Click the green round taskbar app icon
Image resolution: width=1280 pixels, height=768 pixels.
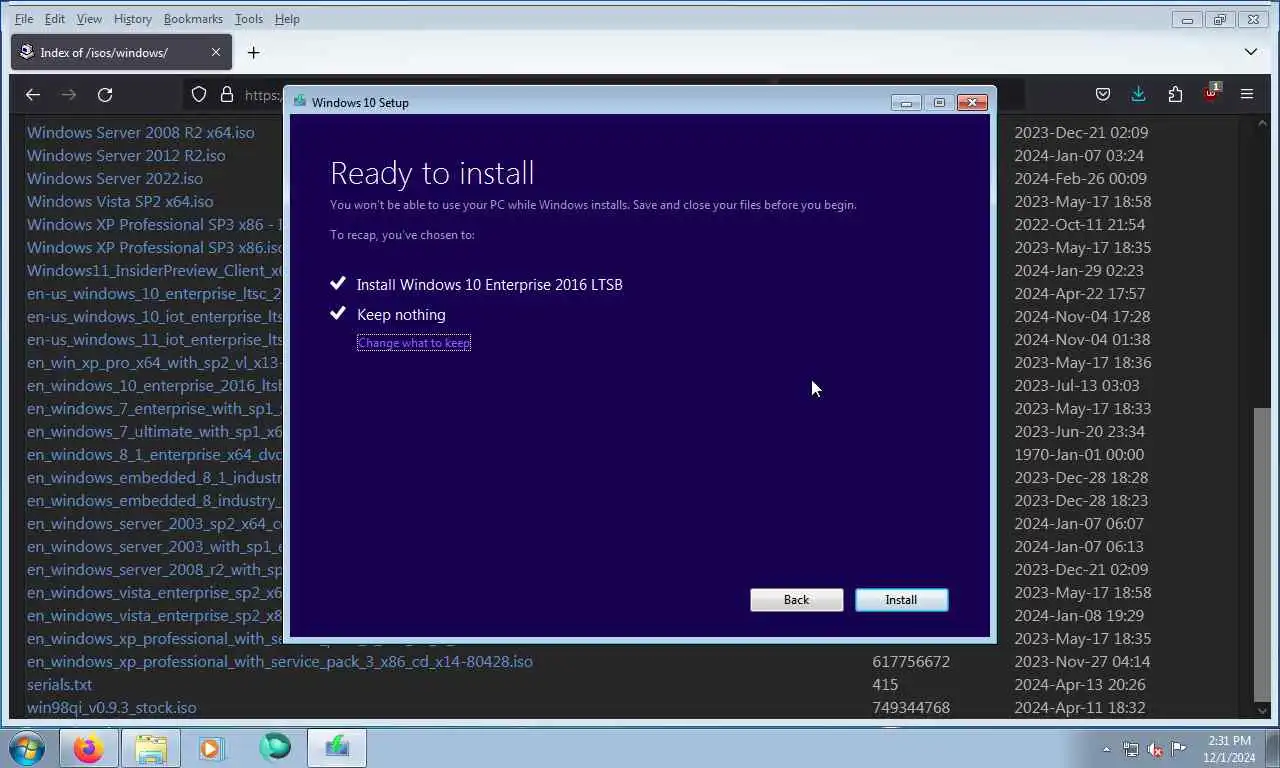click(x=274, y=747)
